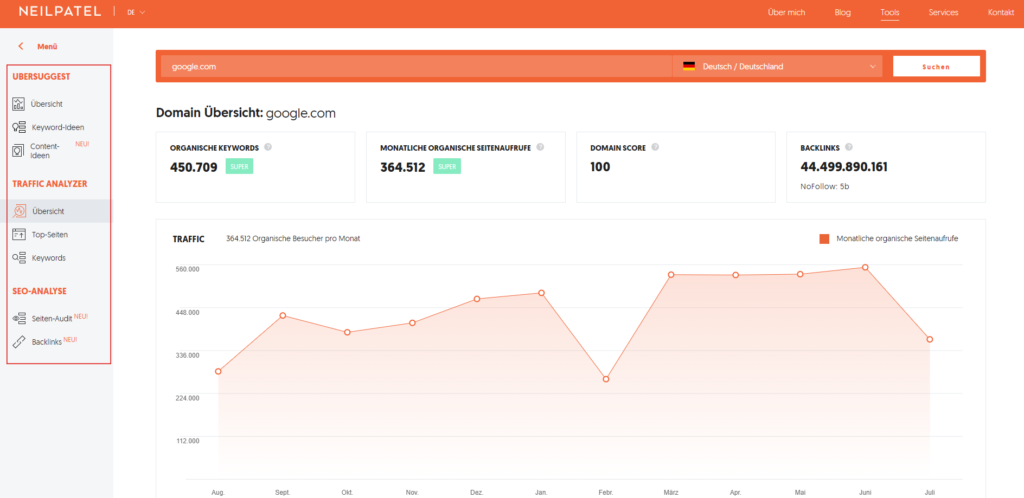Click the Traffic Analyzer Übersicht icon
1024x498 pixels.
click(20, 211)
